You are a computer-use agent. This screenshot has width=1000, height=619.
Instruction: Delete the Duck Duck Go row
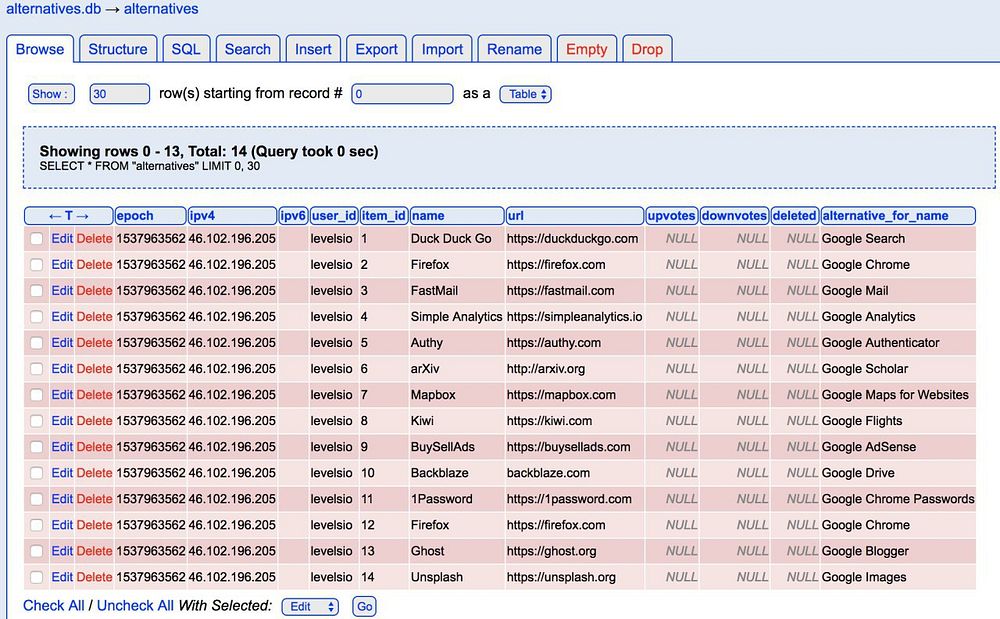[x=94, y=238]
